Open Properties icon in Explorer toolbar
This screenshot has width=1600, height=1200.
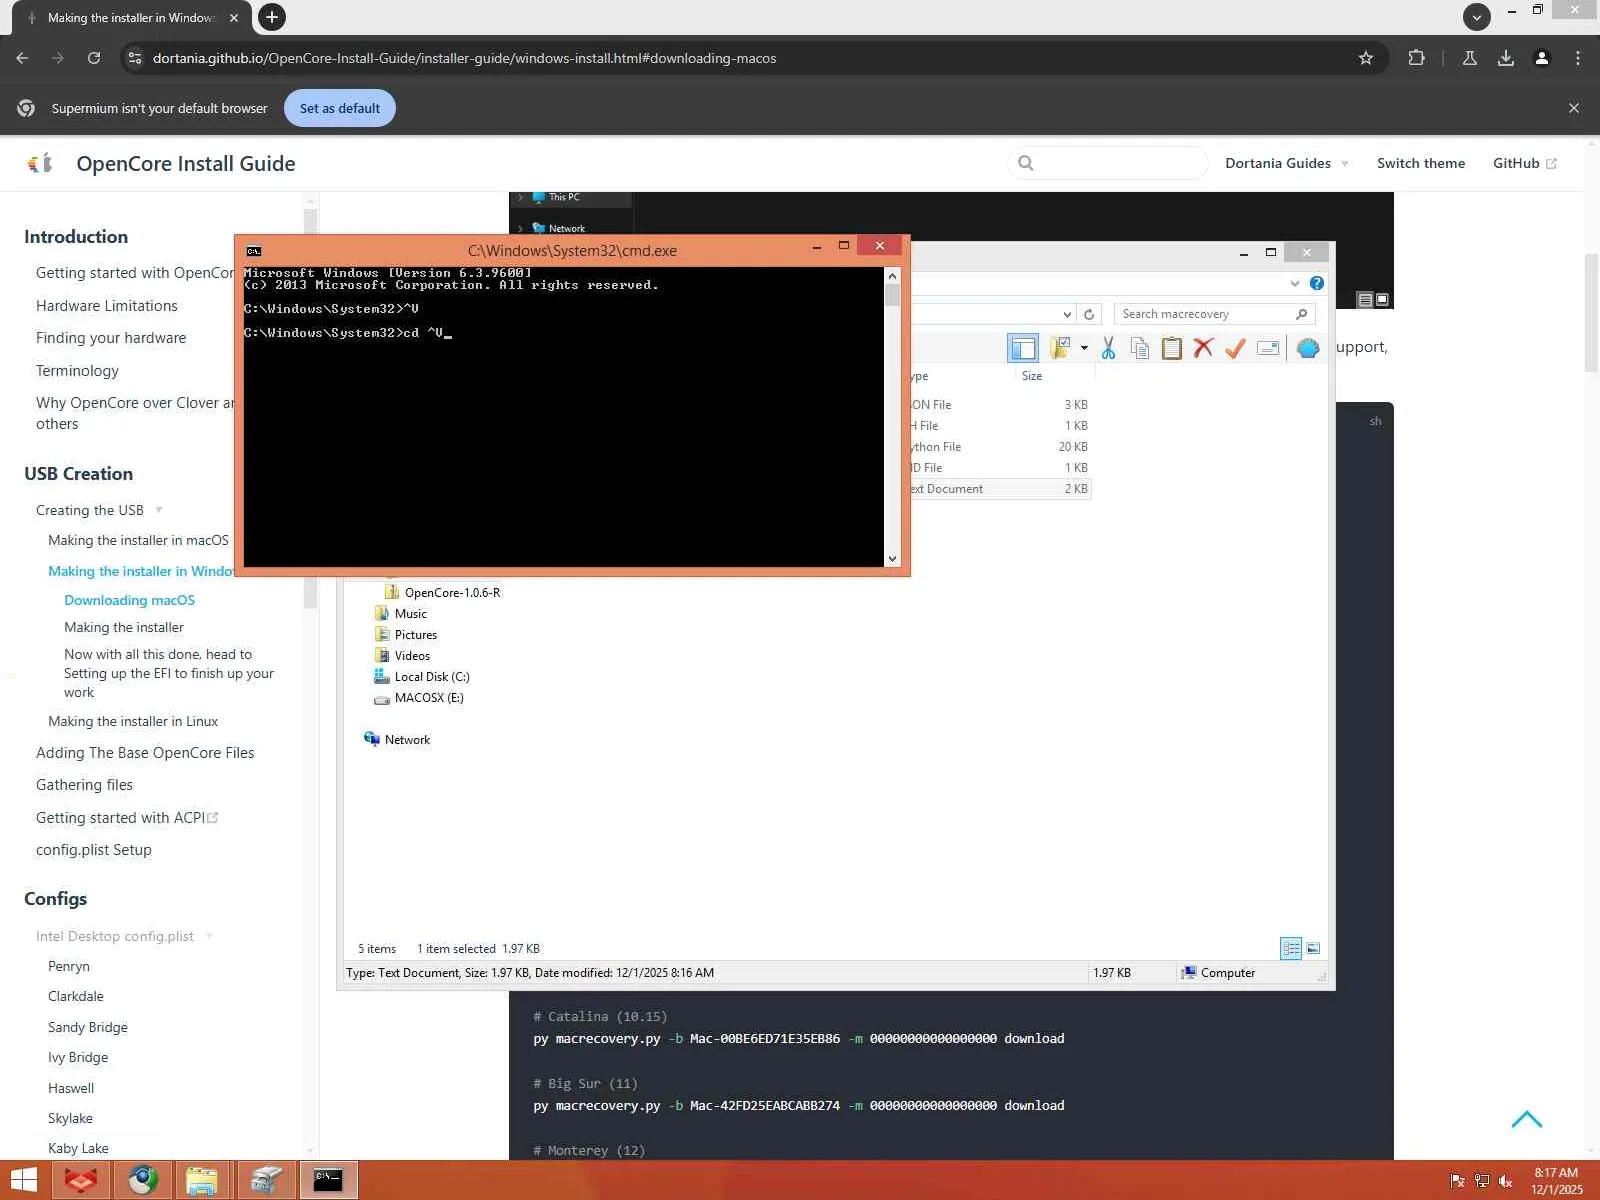click(x=1268, y=348)
